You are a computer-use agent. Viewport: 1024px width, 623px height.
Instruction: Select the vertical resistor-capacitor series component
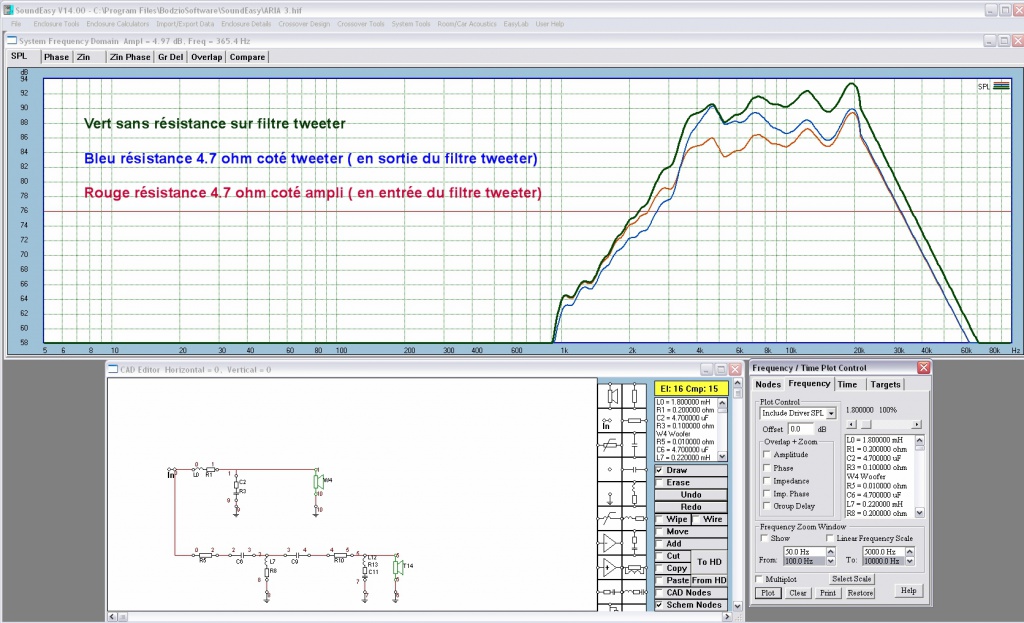coord(634,543)
